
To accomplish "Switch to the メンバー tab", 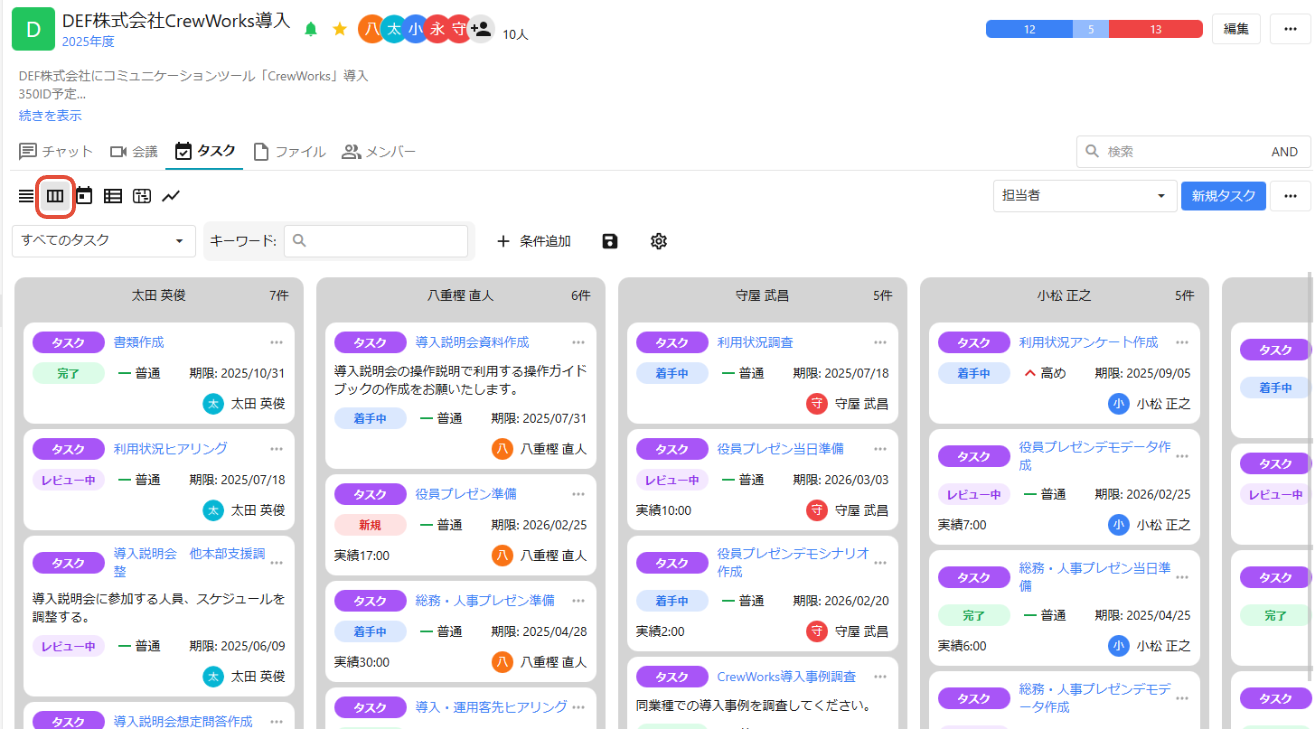I will (x=379, y=152).
